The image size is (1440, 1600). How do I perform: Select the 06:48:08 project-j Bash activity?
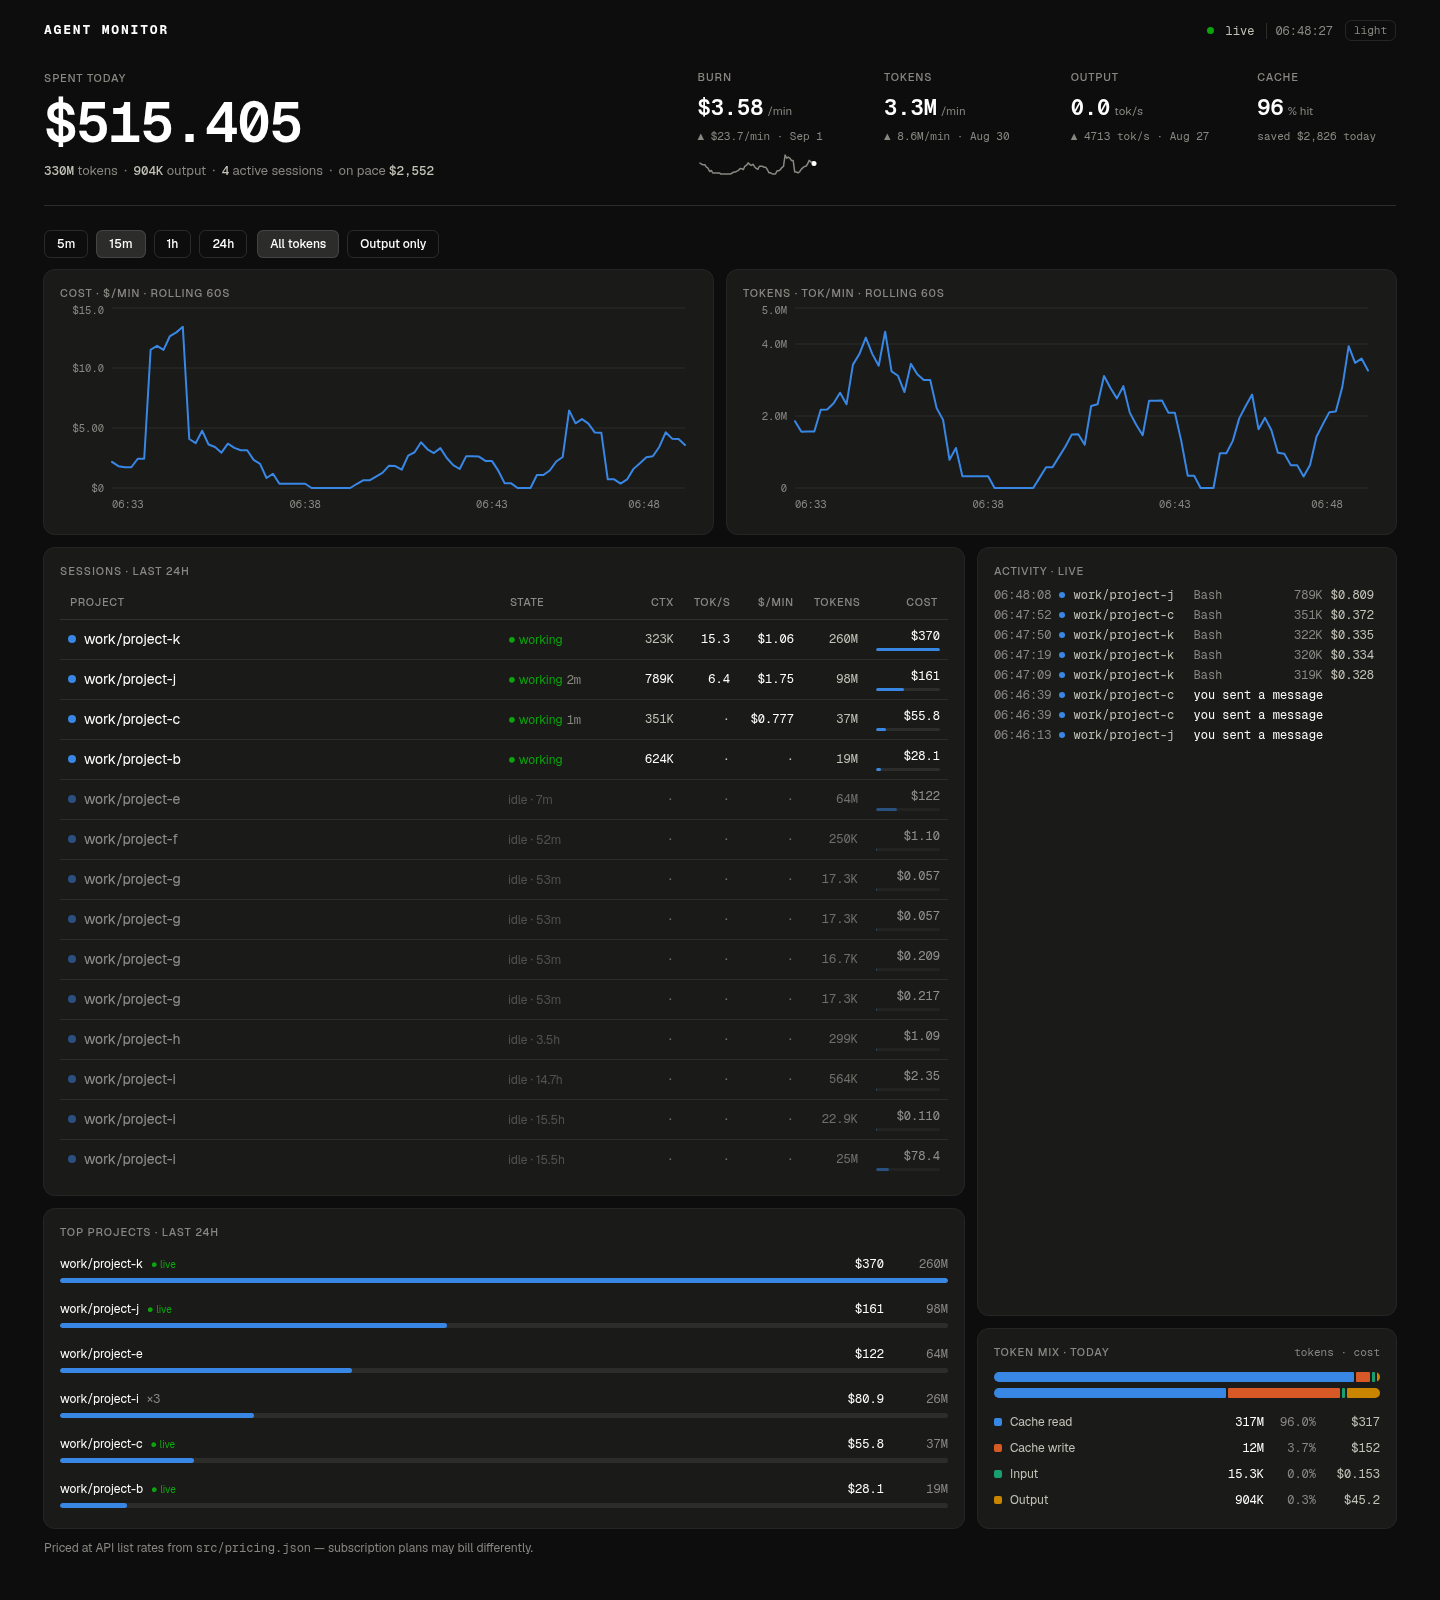pos(1184,595)
